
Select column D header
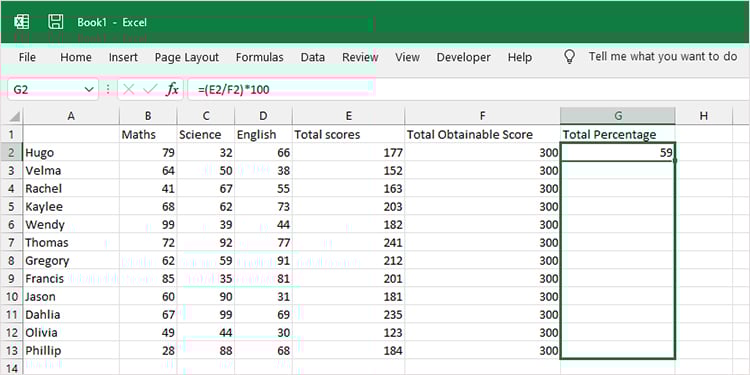[264, 116]
